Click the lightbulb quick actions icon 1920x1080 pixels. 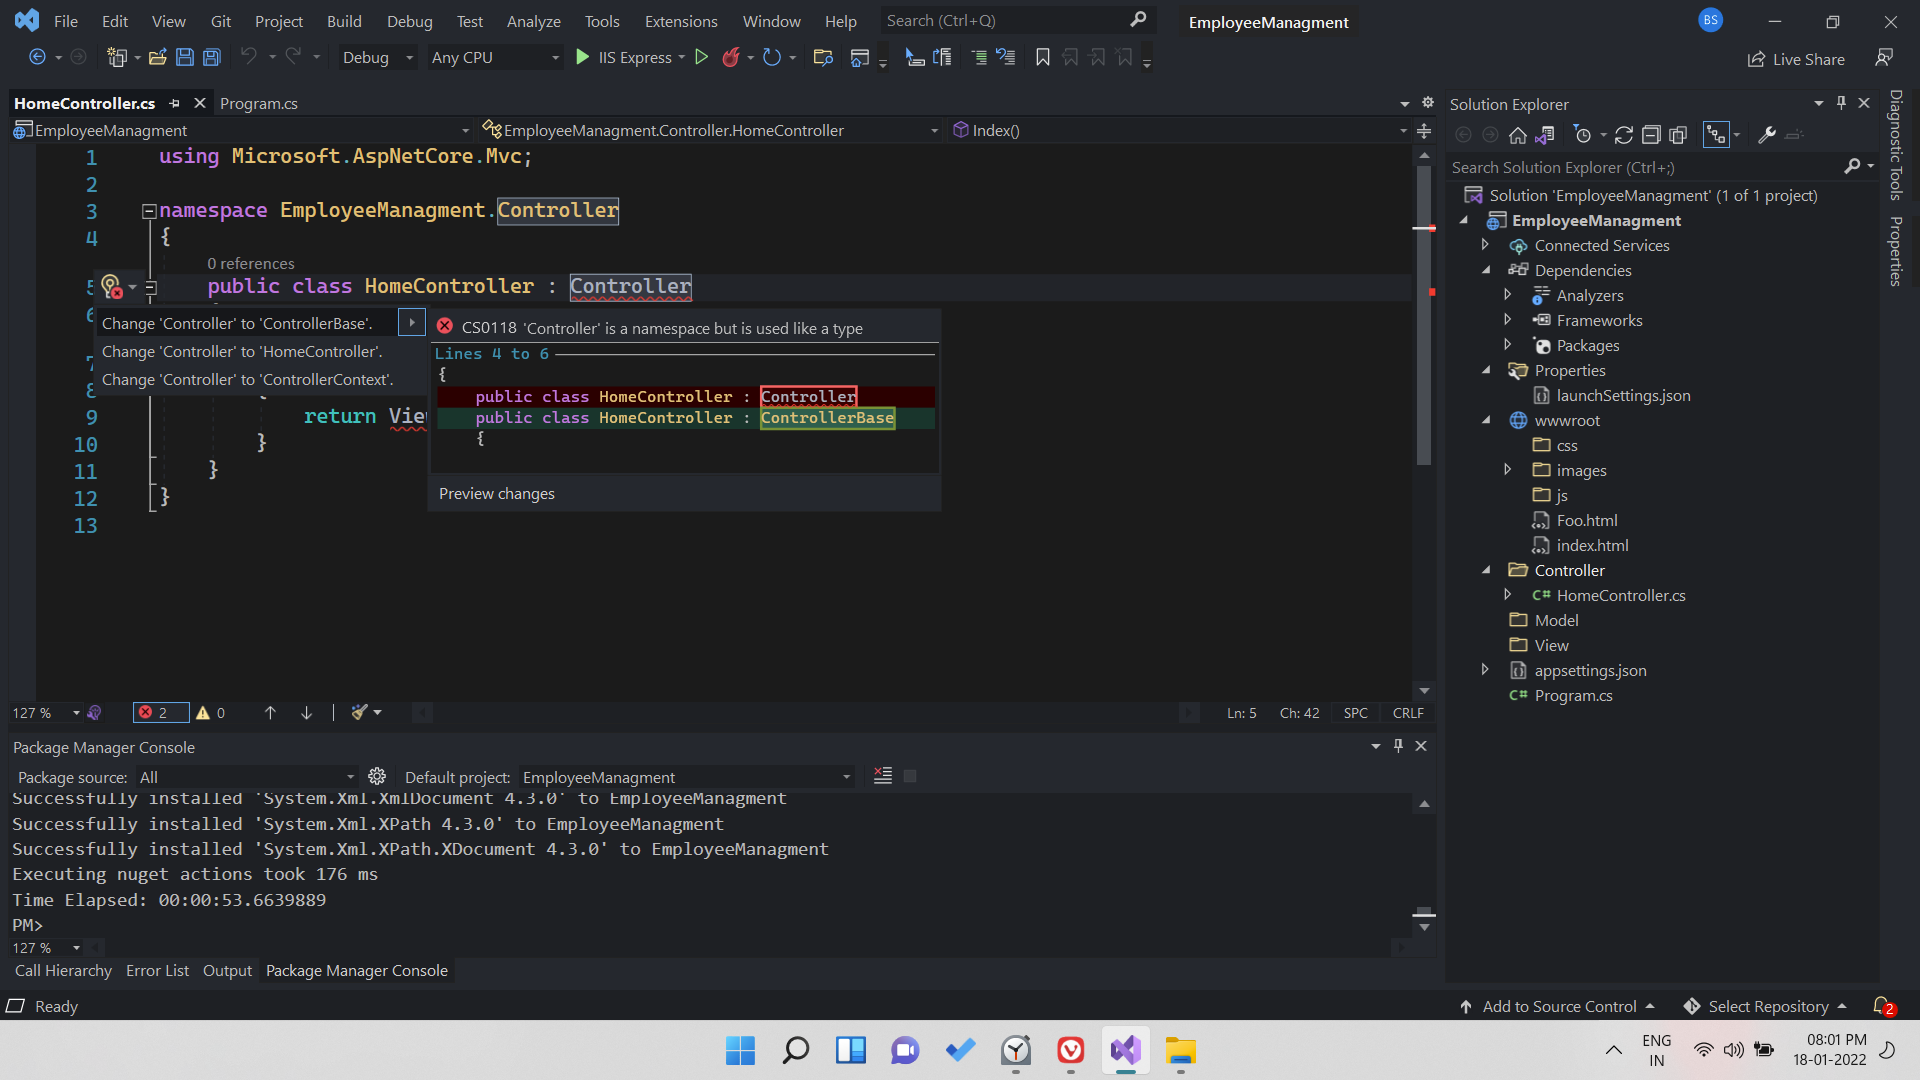pos(111,287)
